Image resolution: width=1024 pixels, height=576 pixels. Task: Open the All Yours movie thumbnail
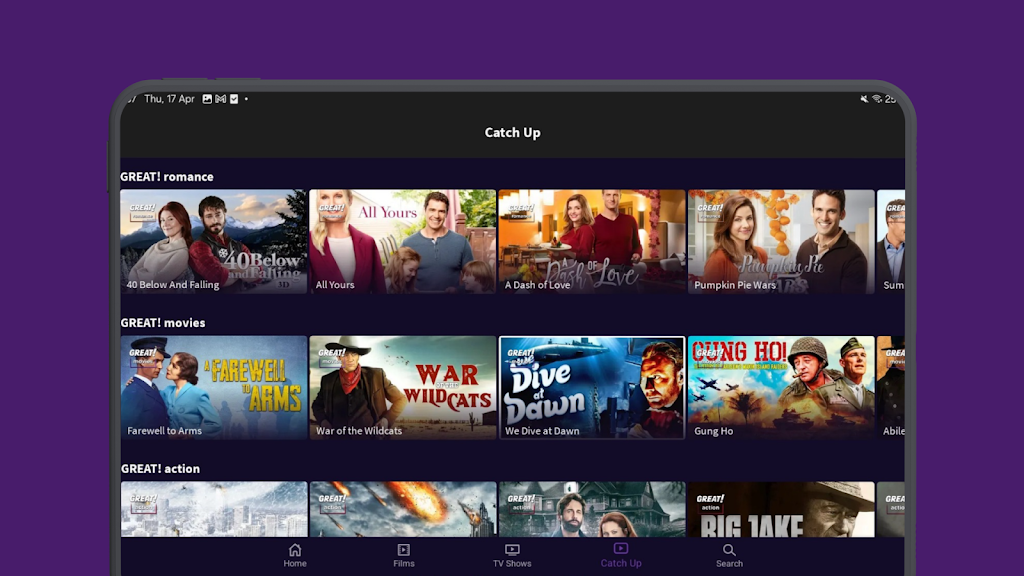click(402, 241)
